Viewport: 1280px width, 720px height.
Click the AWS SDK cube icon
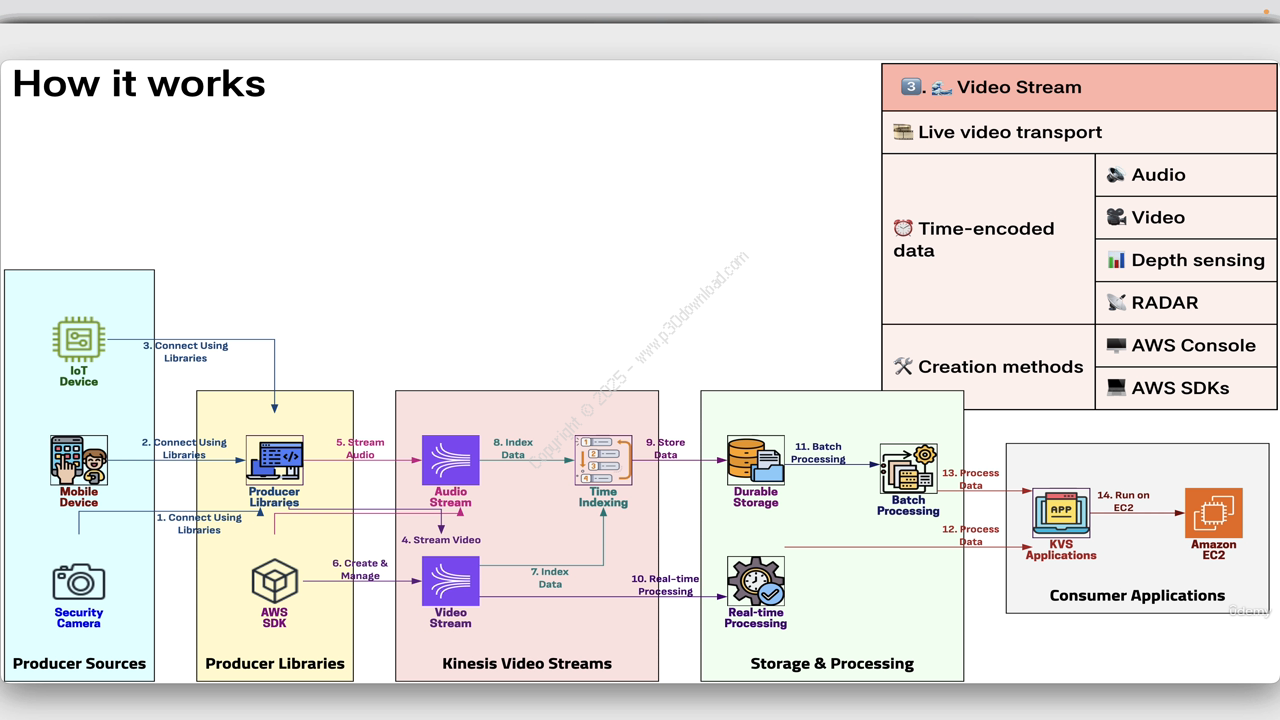[275, 581]
